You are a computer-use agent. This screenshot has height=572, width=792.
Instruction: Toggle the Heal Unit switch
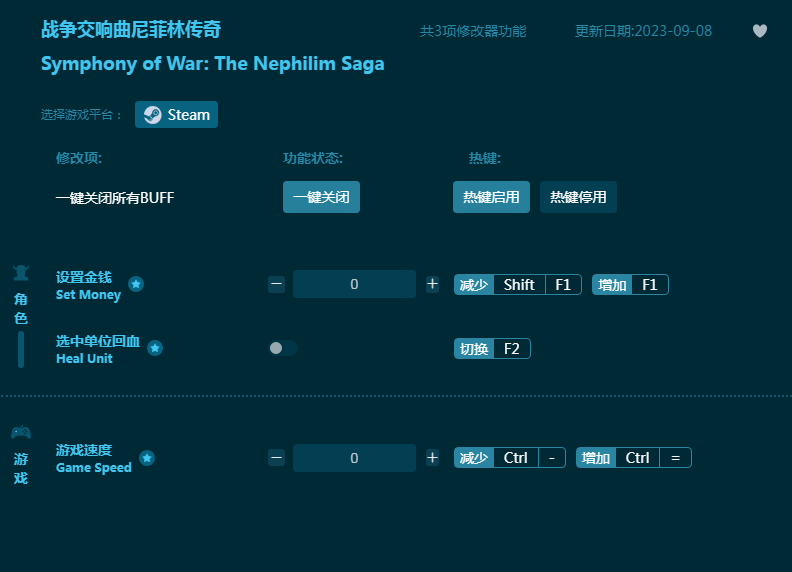pos(283,348)
